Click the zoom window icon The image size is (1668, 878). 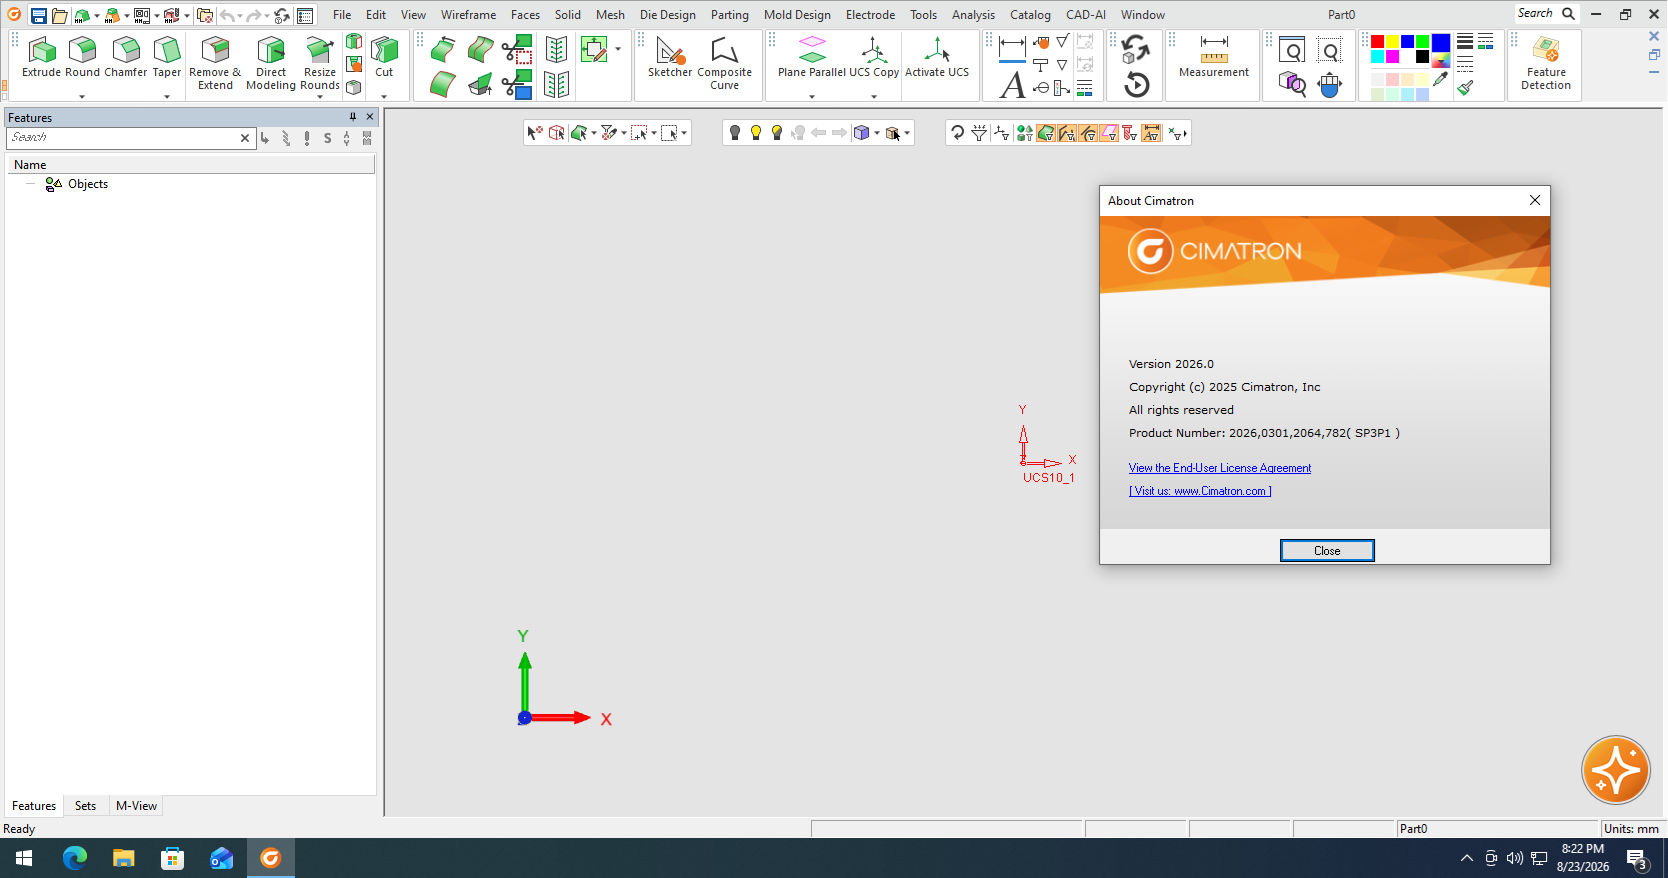tap(1292, 50)
